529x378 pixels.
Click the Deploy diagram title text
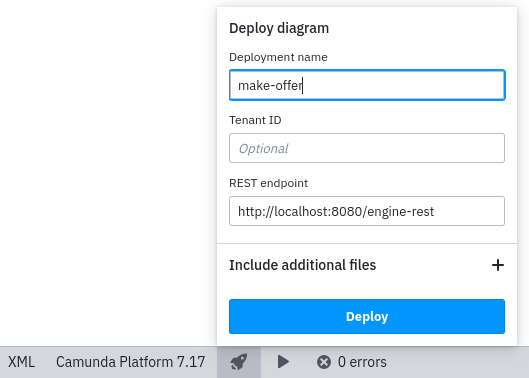coord(279,28)
